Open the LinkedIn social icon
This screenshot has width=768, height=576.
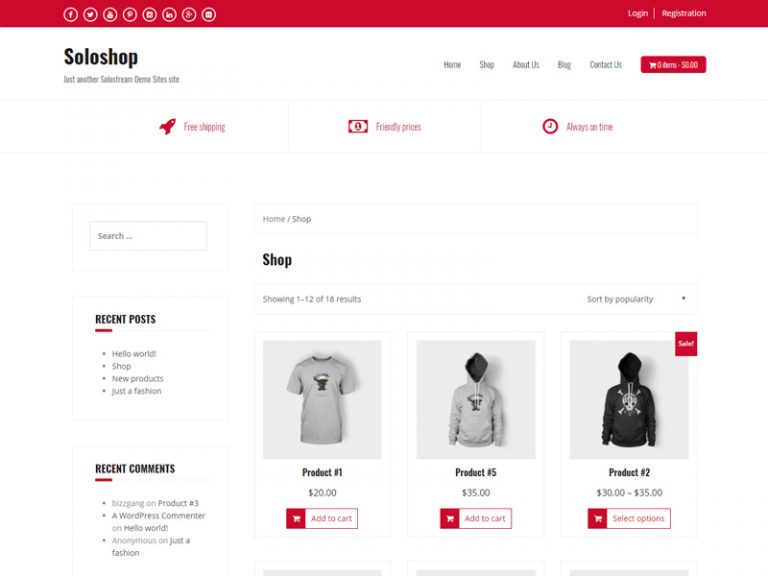[169, 15]
